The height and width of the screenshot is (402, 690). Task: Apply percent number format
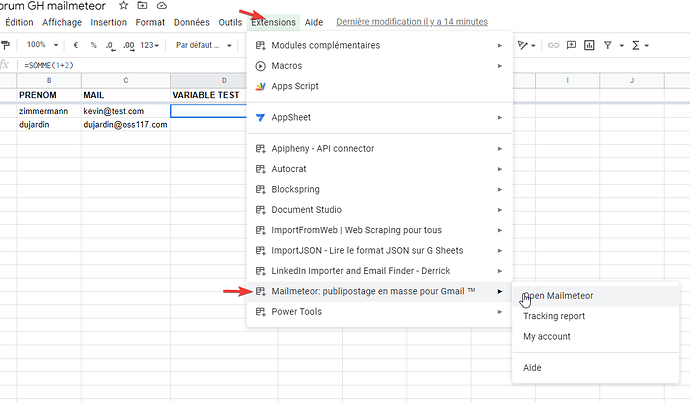(x=93, y=45)
